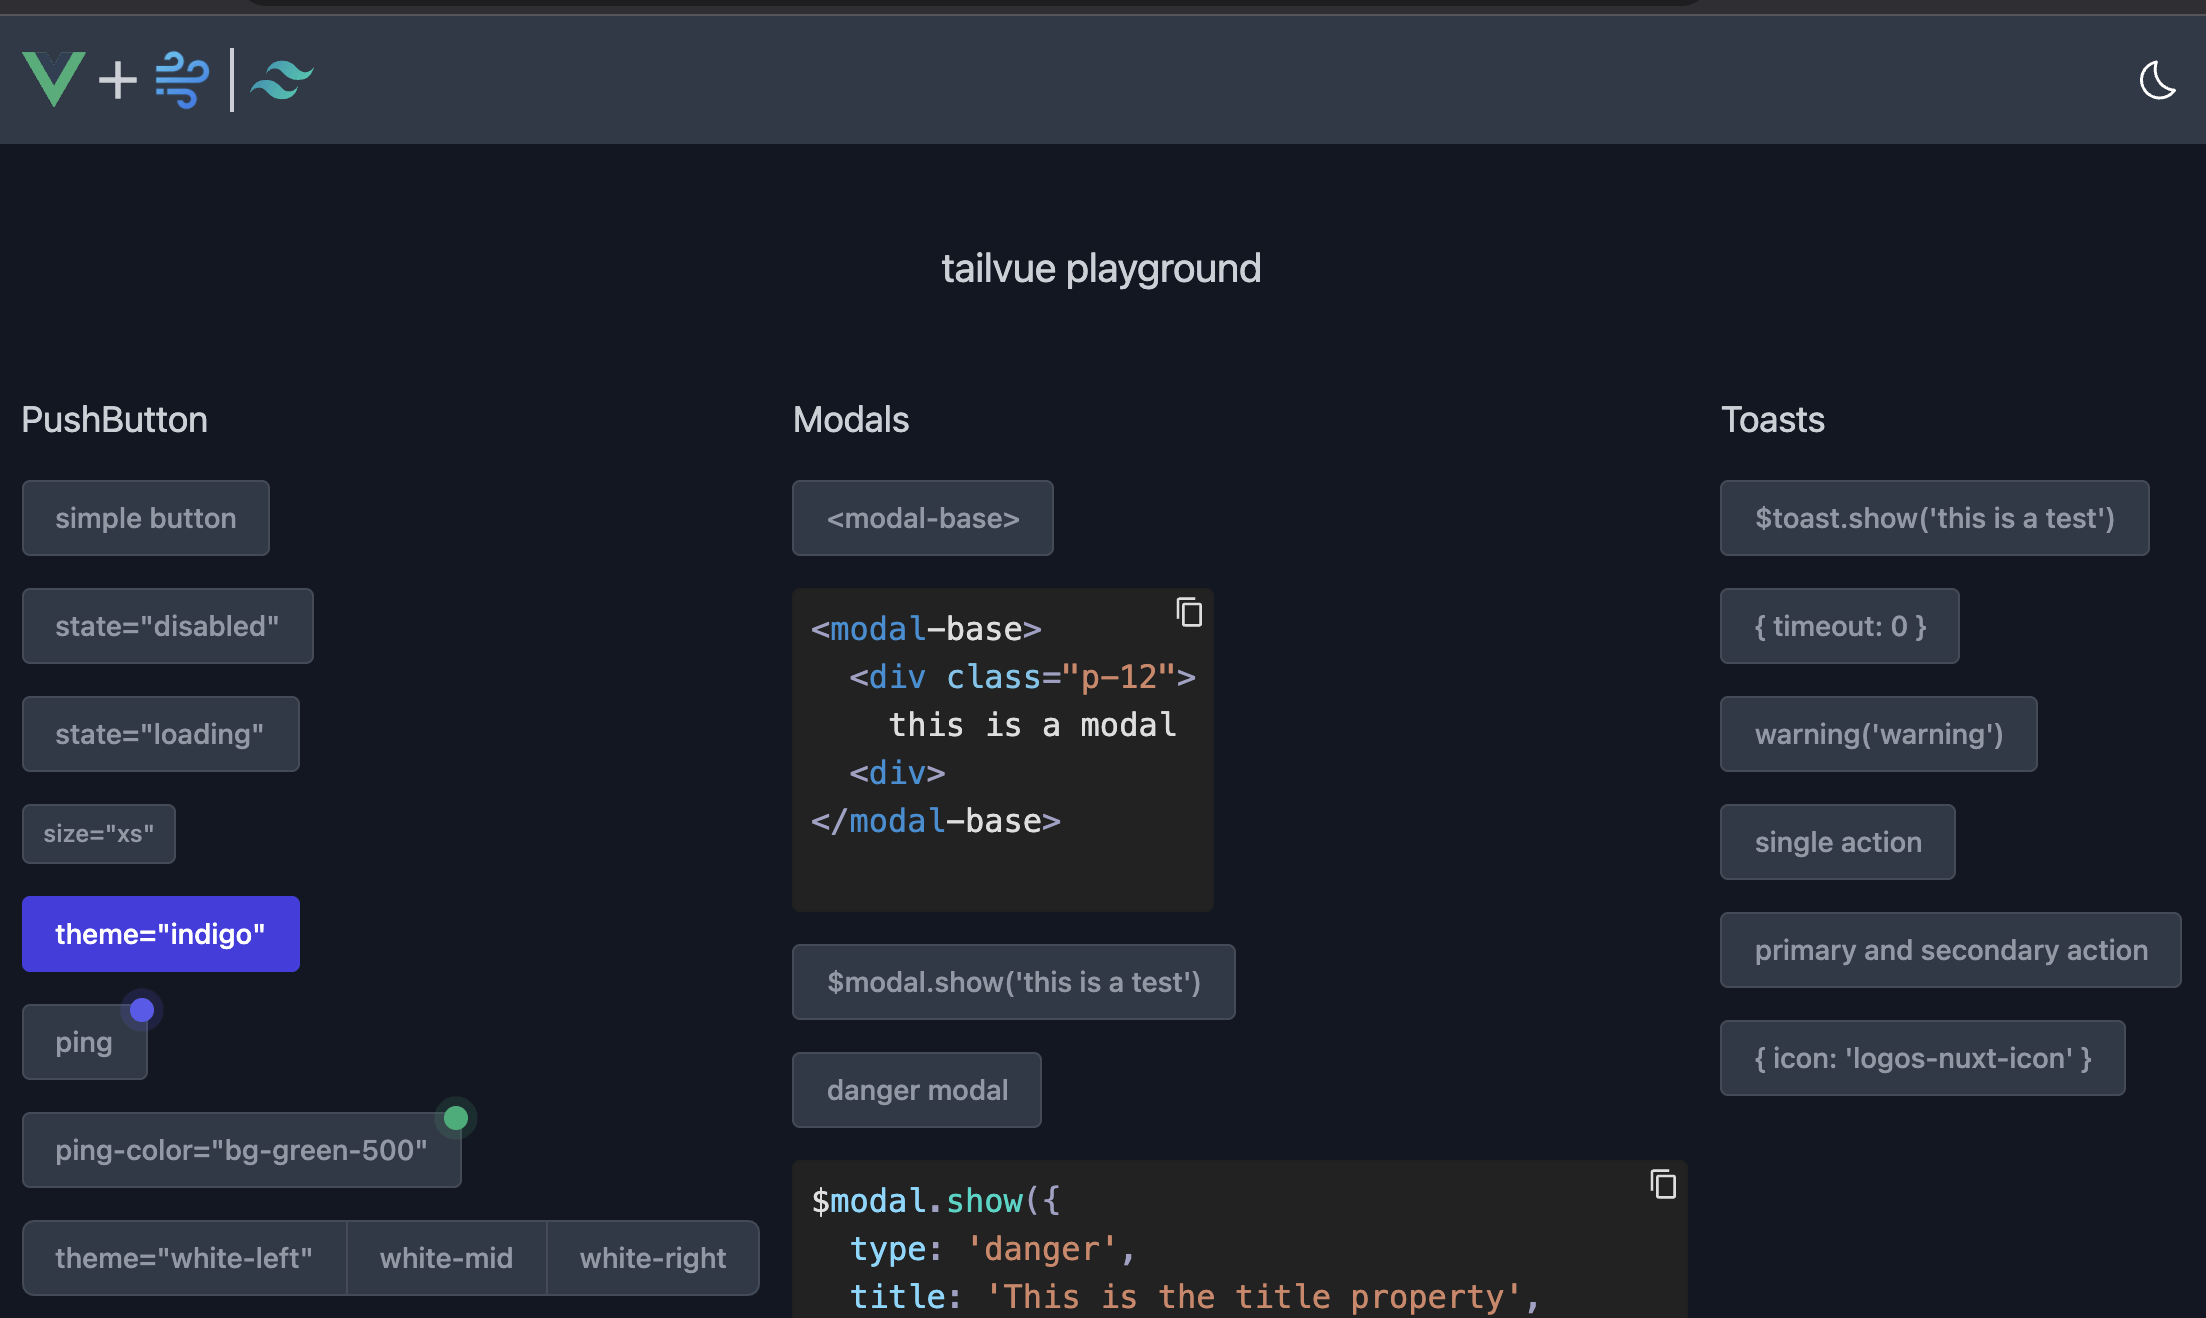Click the state="loading" button
Image resolution: width=2206 pixels, height=1318 pixels.
160,734
